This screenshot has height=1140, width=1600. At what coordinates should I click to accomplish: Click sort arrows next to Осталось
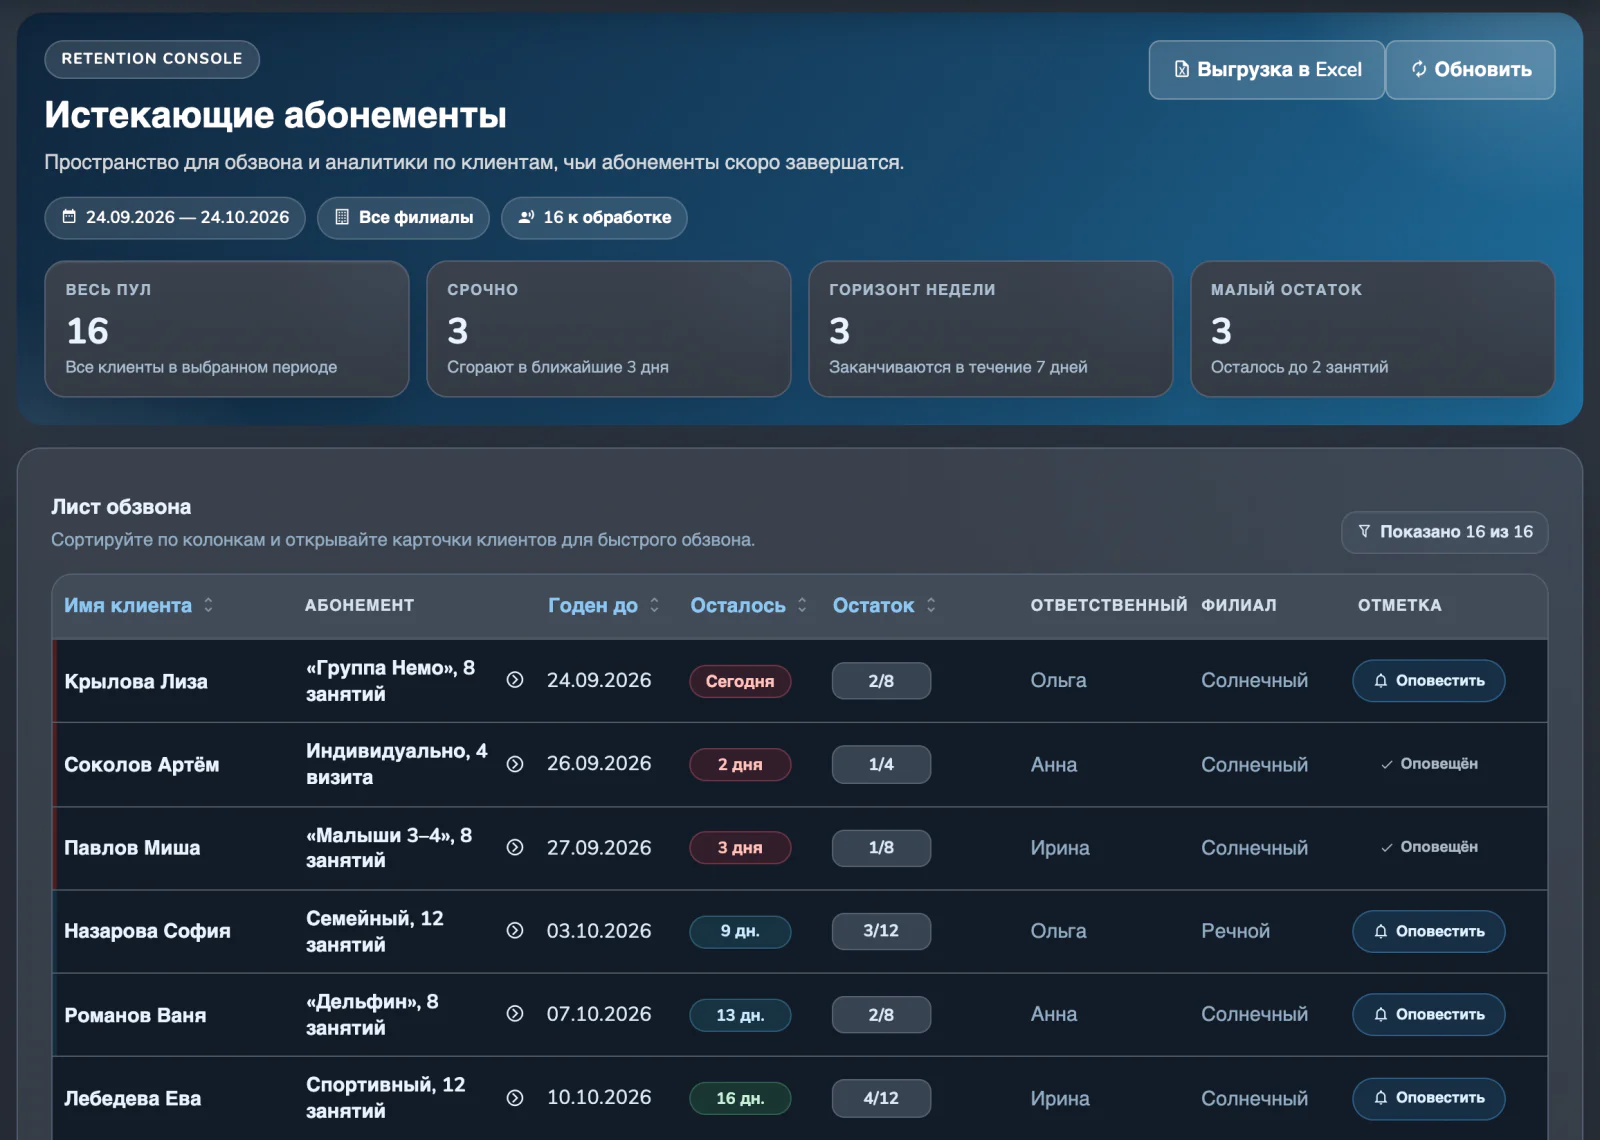tap(802, 605)
